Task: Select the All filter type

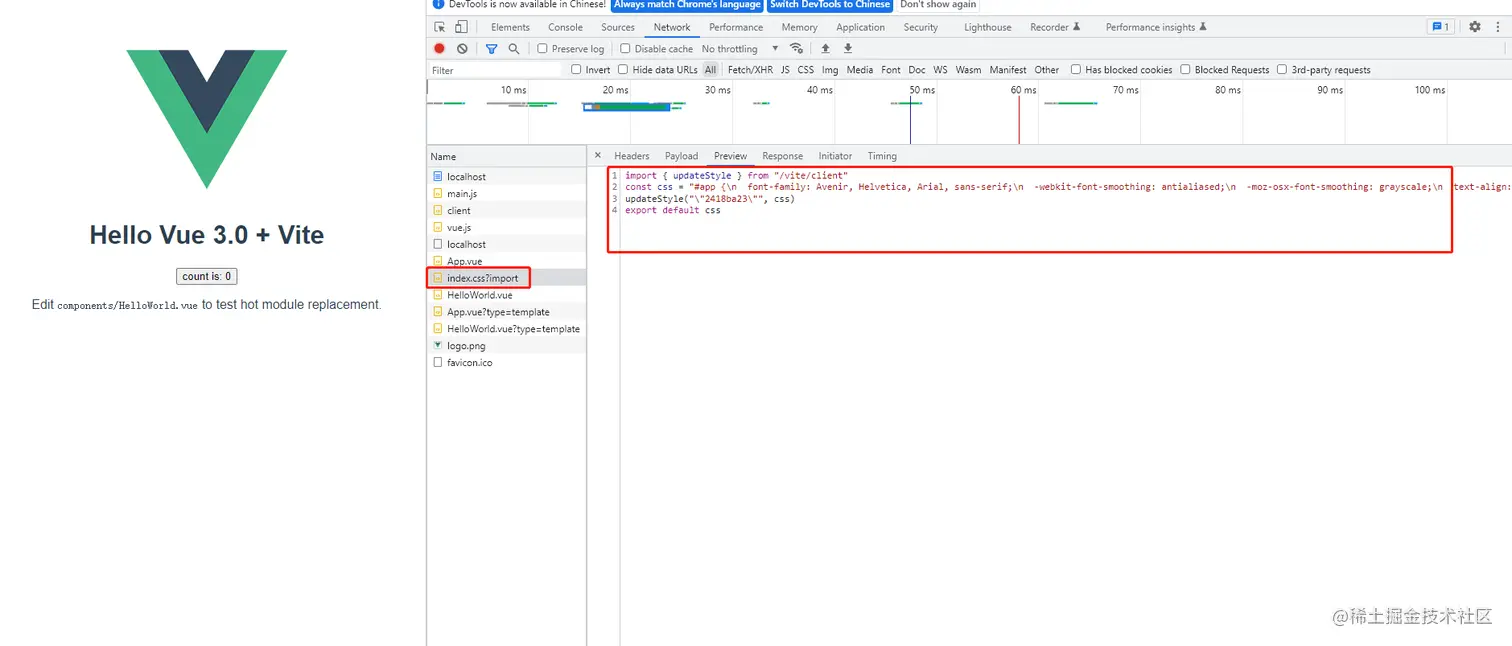Action: (x=710, y=69)
